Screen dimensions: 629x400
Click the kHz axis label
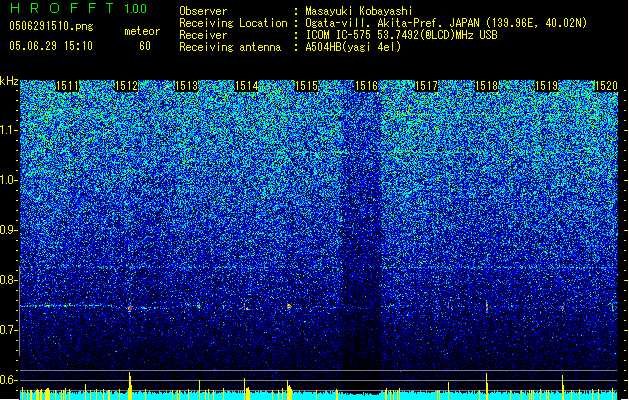(9, 81)
